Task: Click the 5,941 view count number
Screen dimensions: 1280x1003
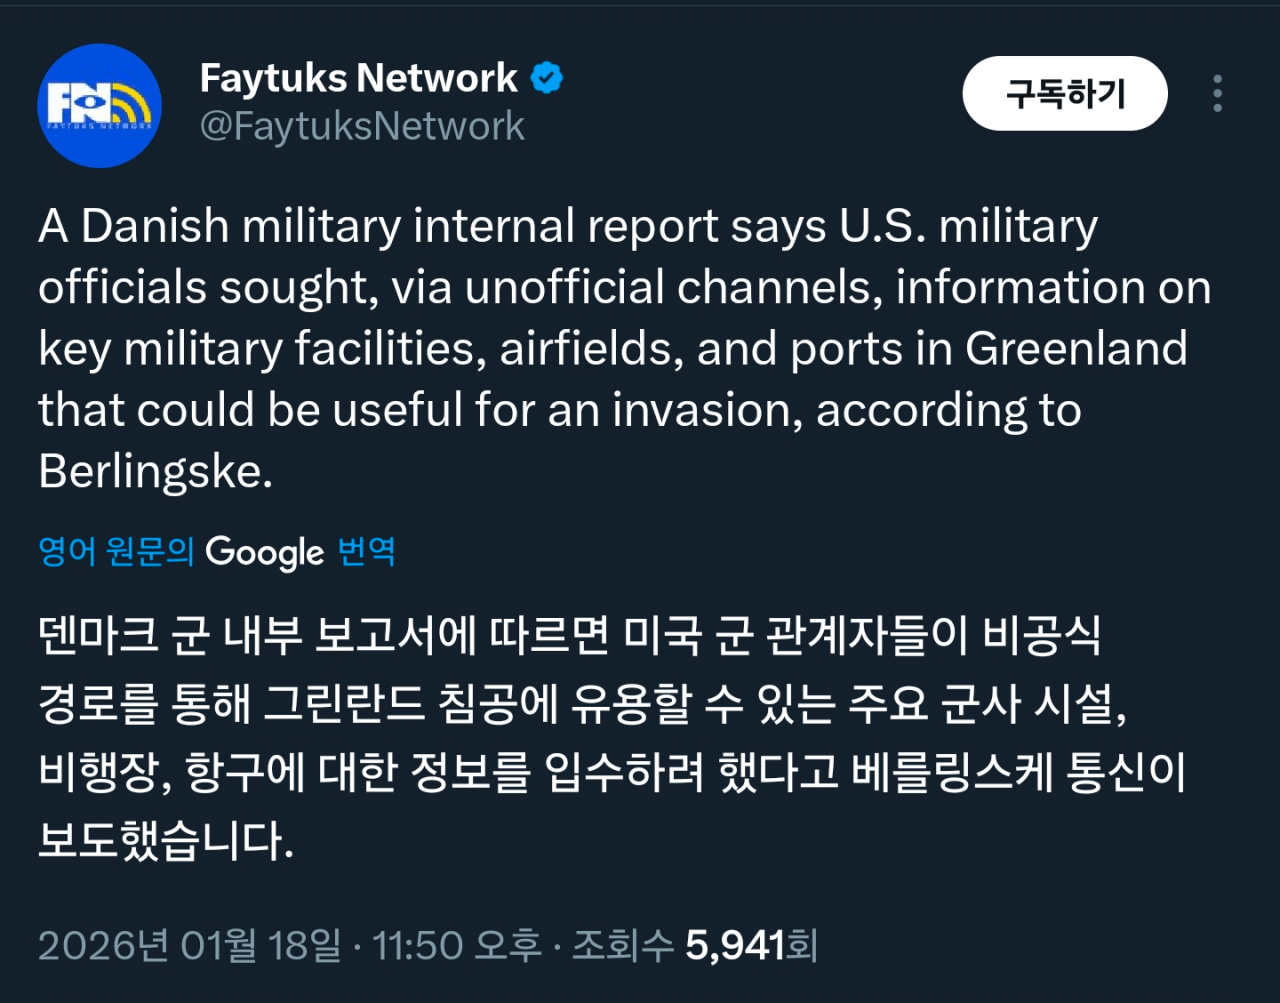Action: pyautogui.click(x=735, y=945)
